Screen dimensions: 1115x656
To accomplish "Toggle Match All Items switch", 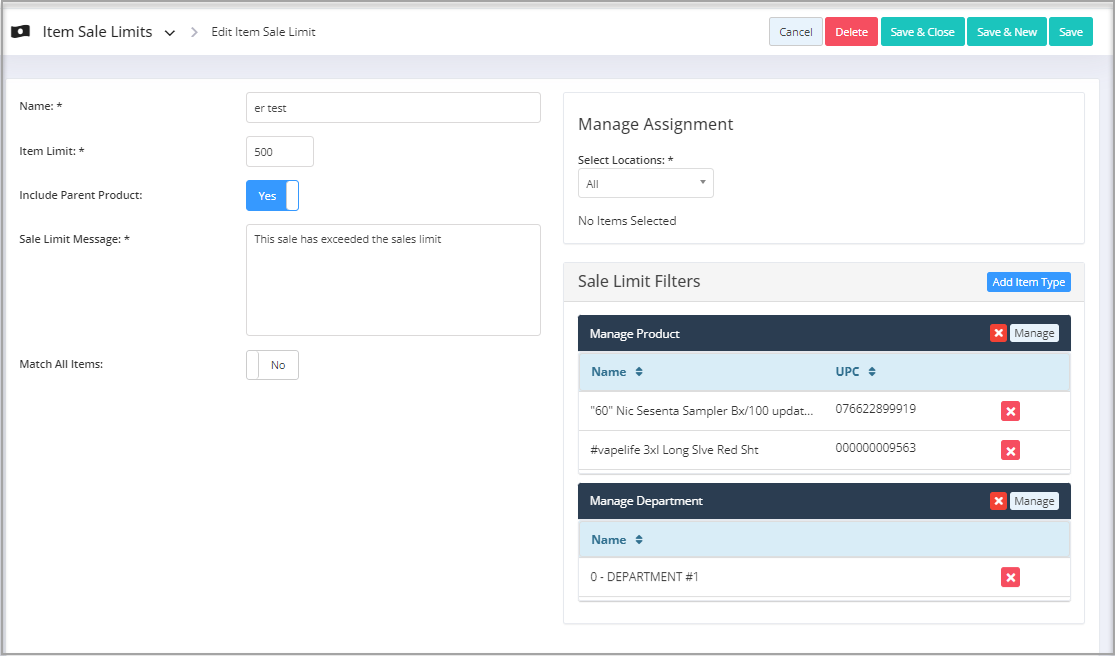I will 272,365.
